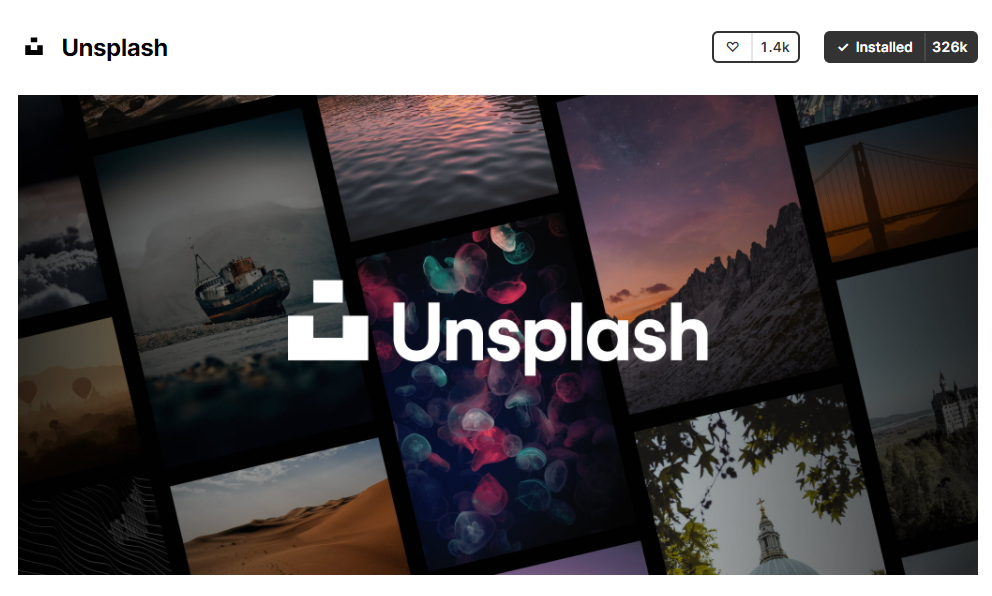The height and width of the screenshot is (596, 992).
Task: Click the 326k installs count
Action: (950, 47)
